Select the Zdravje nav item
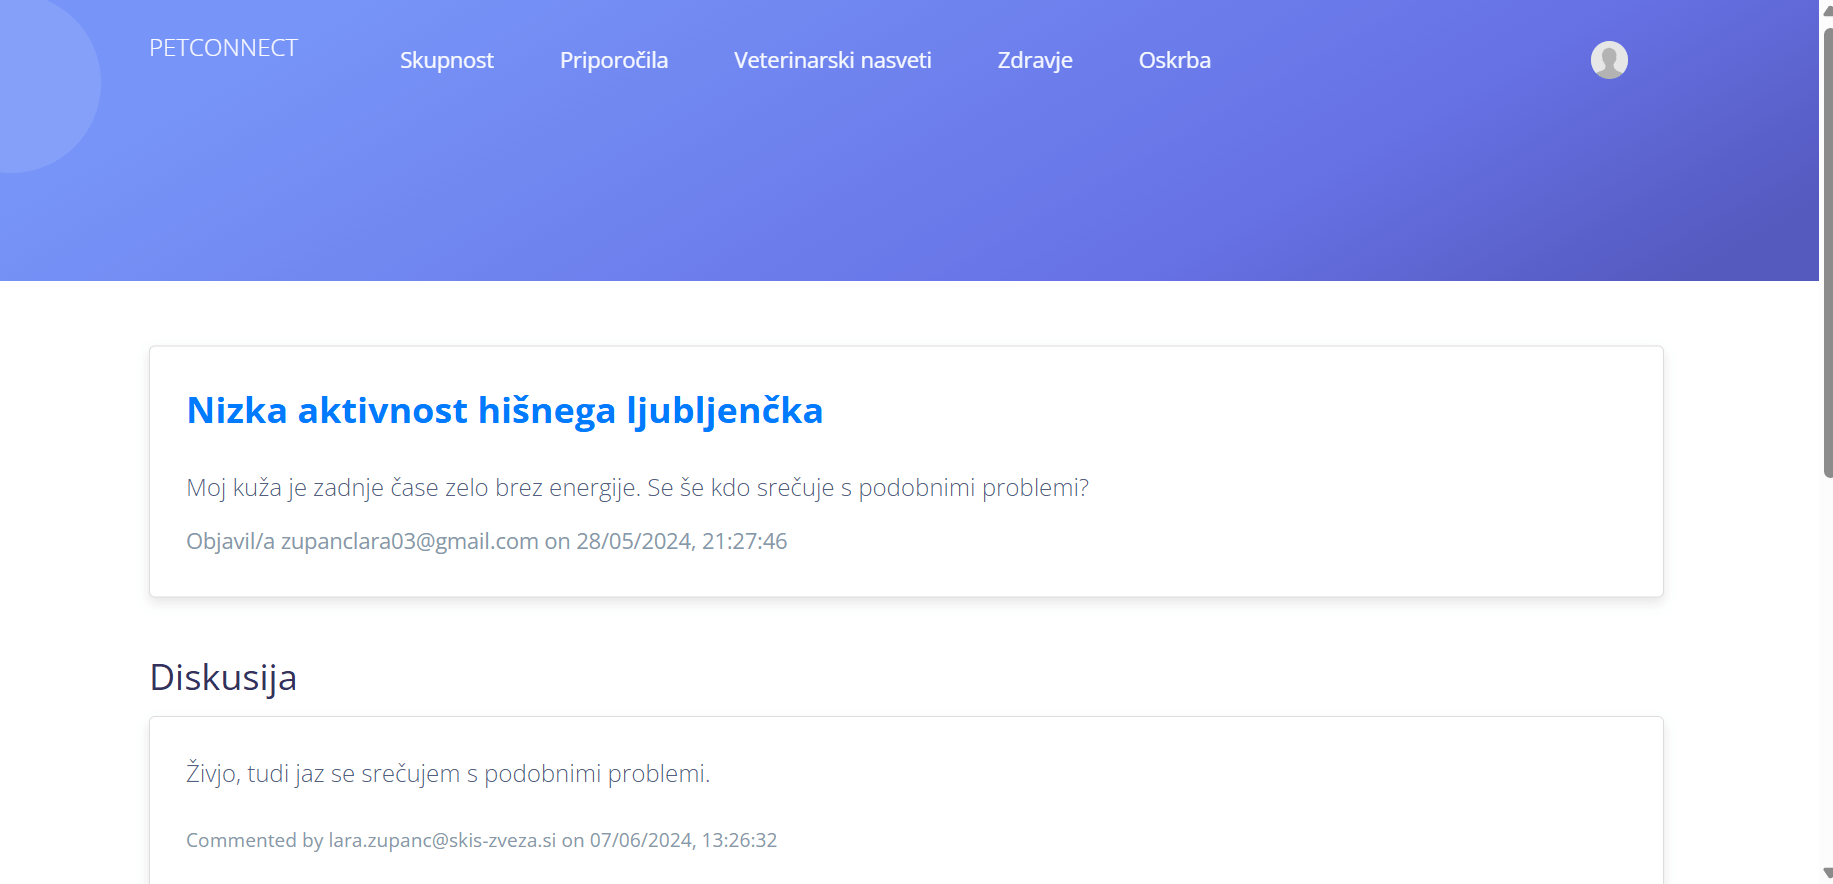The width and height of the screenshot is (1833, 884). tap(1035, 60)
